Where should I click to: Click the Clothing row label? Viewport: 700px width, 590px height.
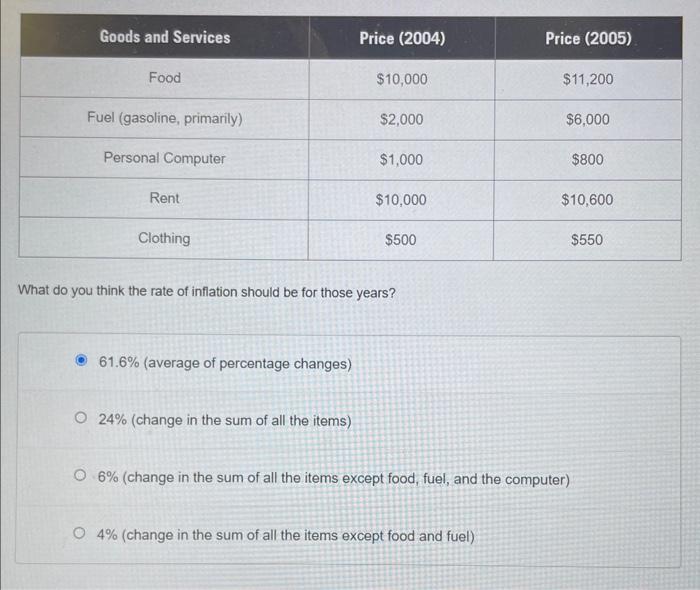[x=164, y=238]
